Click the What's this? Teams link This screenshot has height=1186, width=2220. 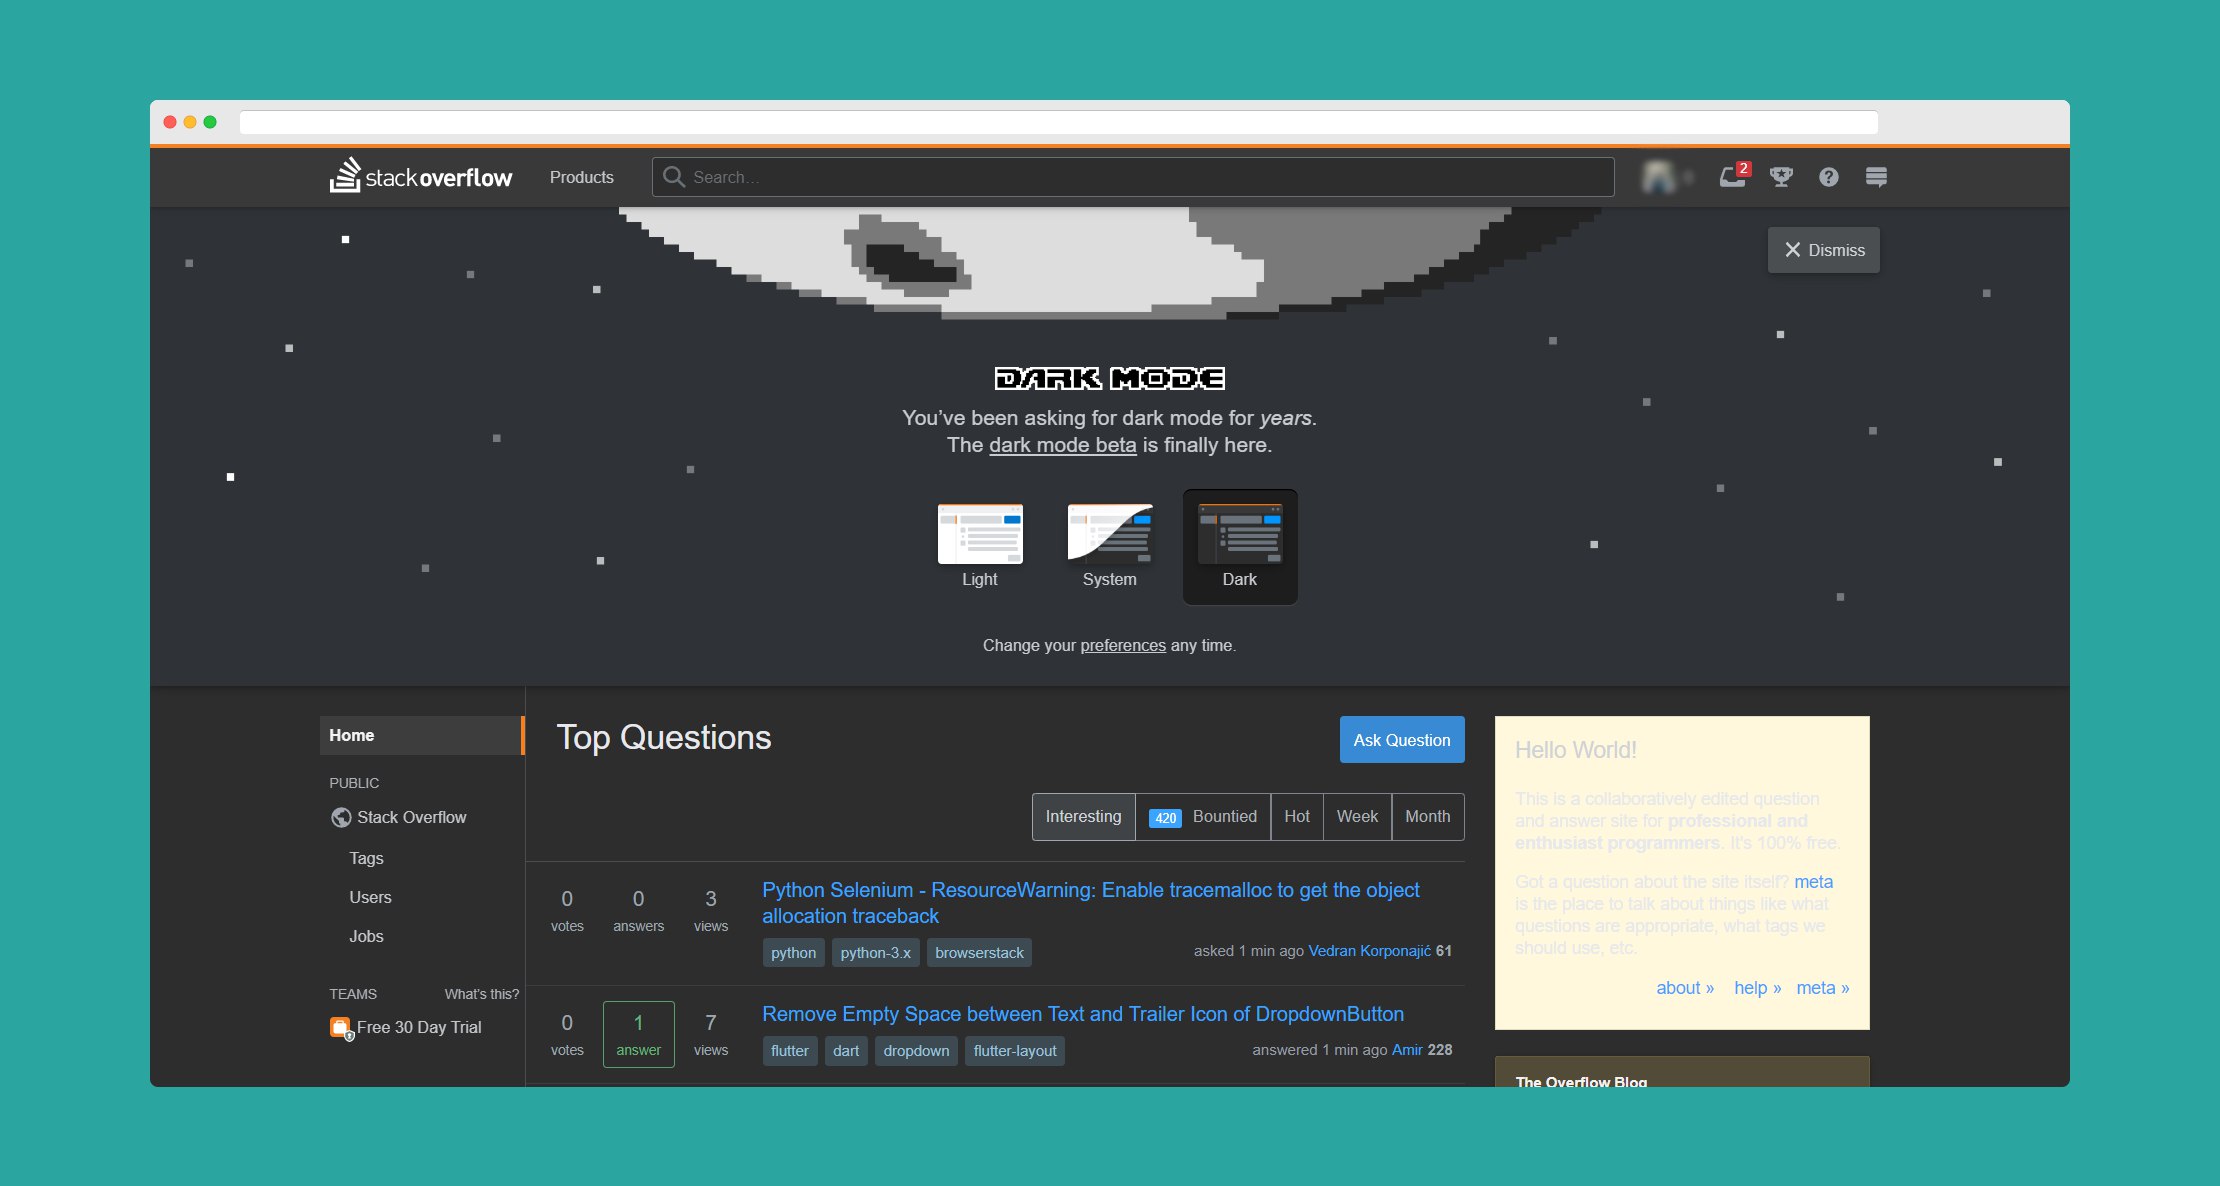coord(482,994)
